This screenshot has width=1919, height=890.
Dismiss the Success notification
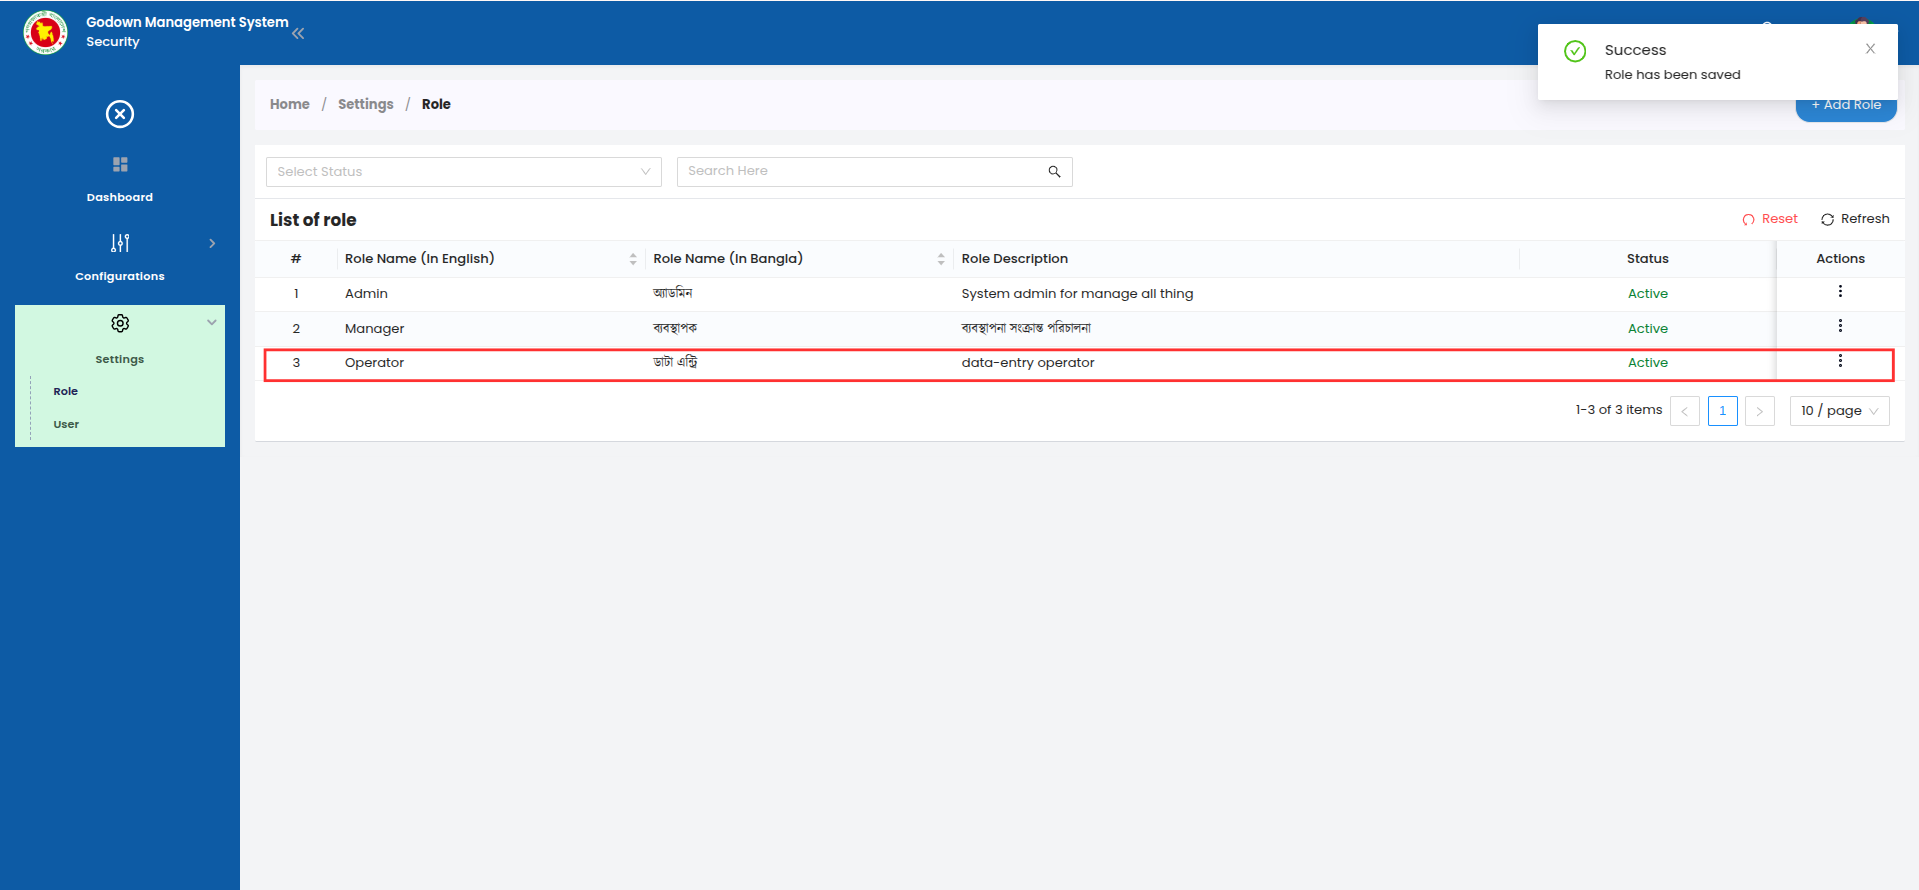[1869, 49]
